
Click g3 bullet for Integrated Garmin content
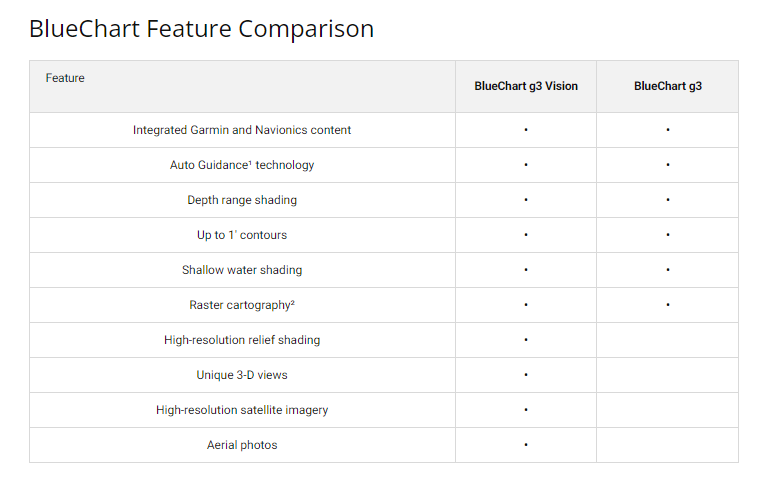click(x=667, y=130)
